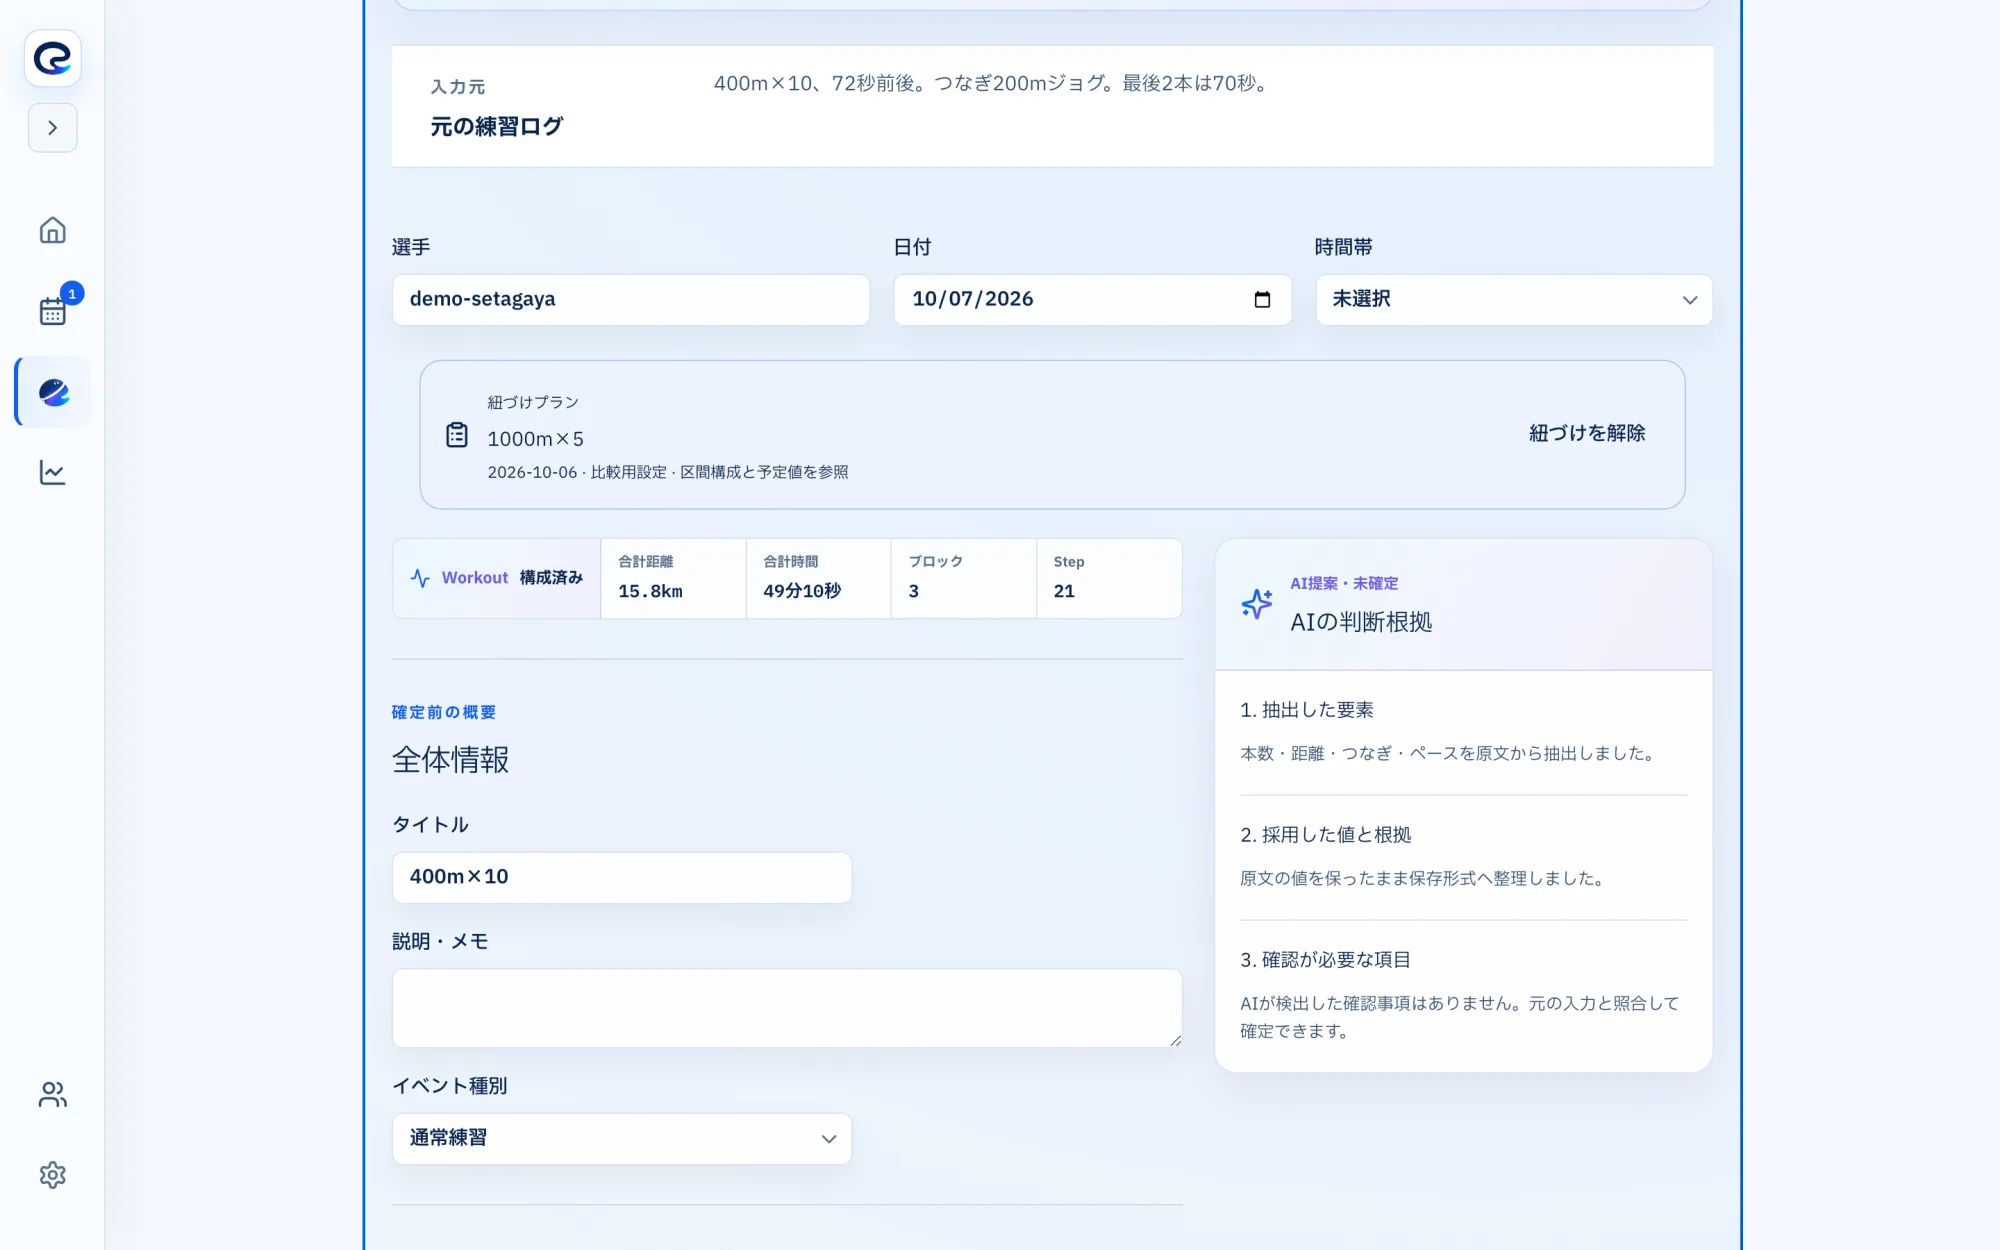The image size is (2000, 1250).
Task: Open the calendar icon with notification badge
Action: pos(53,311)
